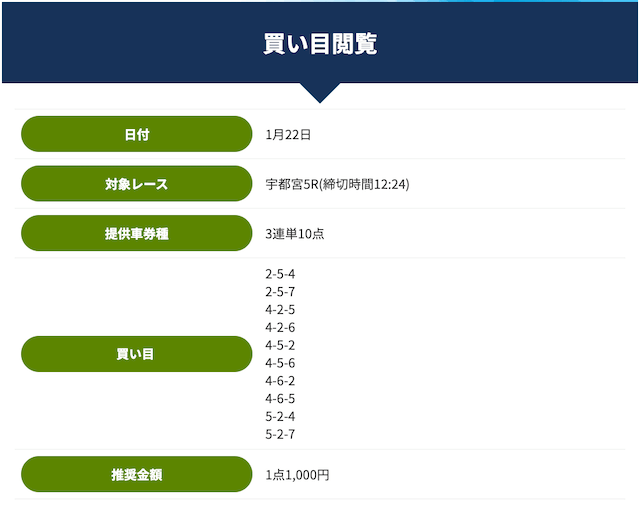Select the bet combination 2-5-7
Image resolution: width=640 pixels, height=512 pixels.
[x=280, y=292]
